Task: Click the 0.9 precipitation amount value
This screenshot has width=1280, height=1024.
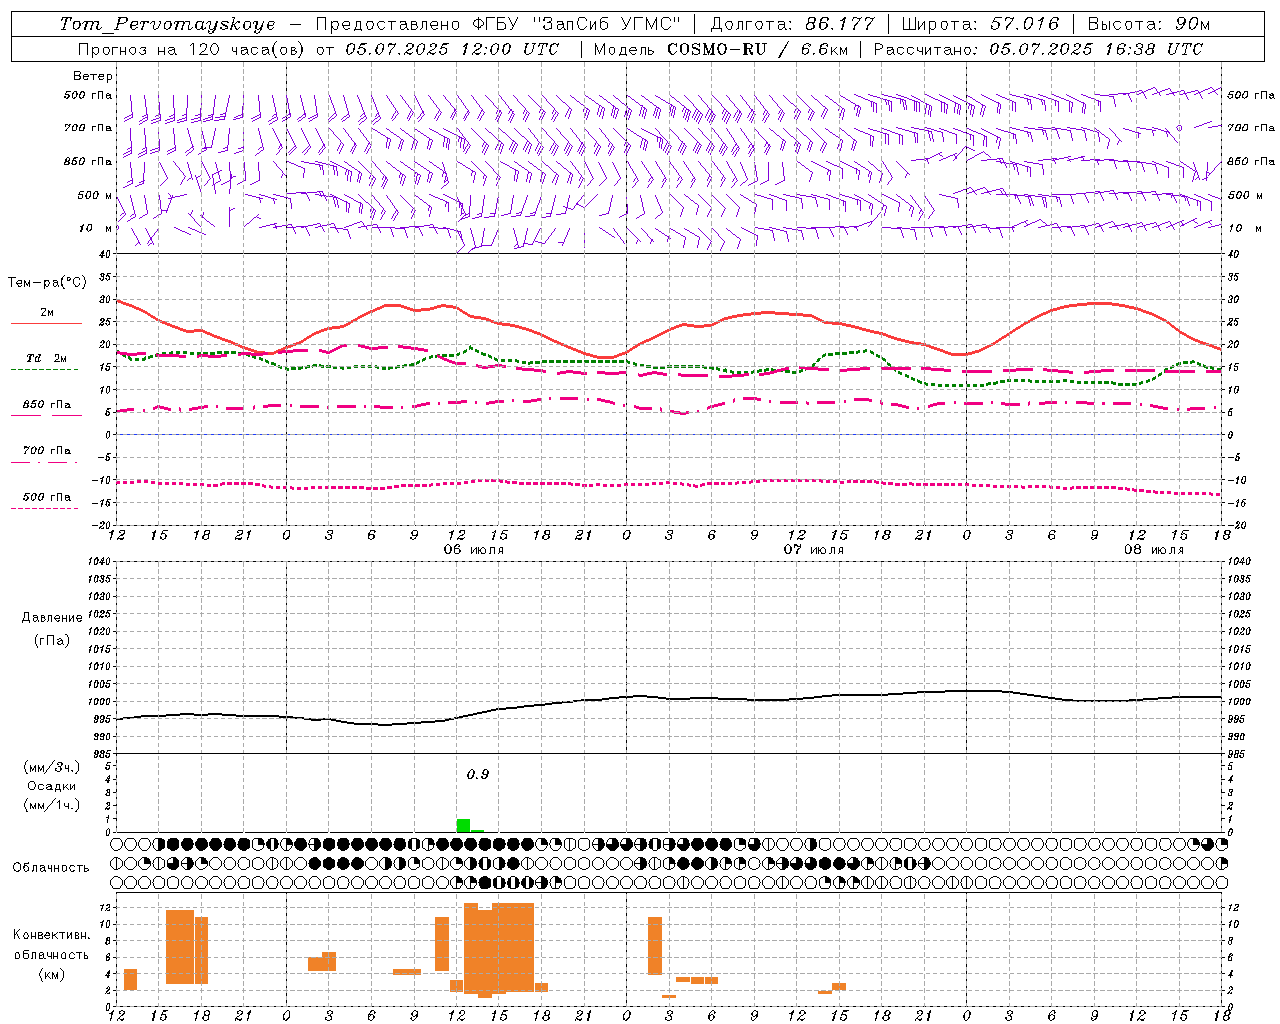Action: click(x=478, y=774)
